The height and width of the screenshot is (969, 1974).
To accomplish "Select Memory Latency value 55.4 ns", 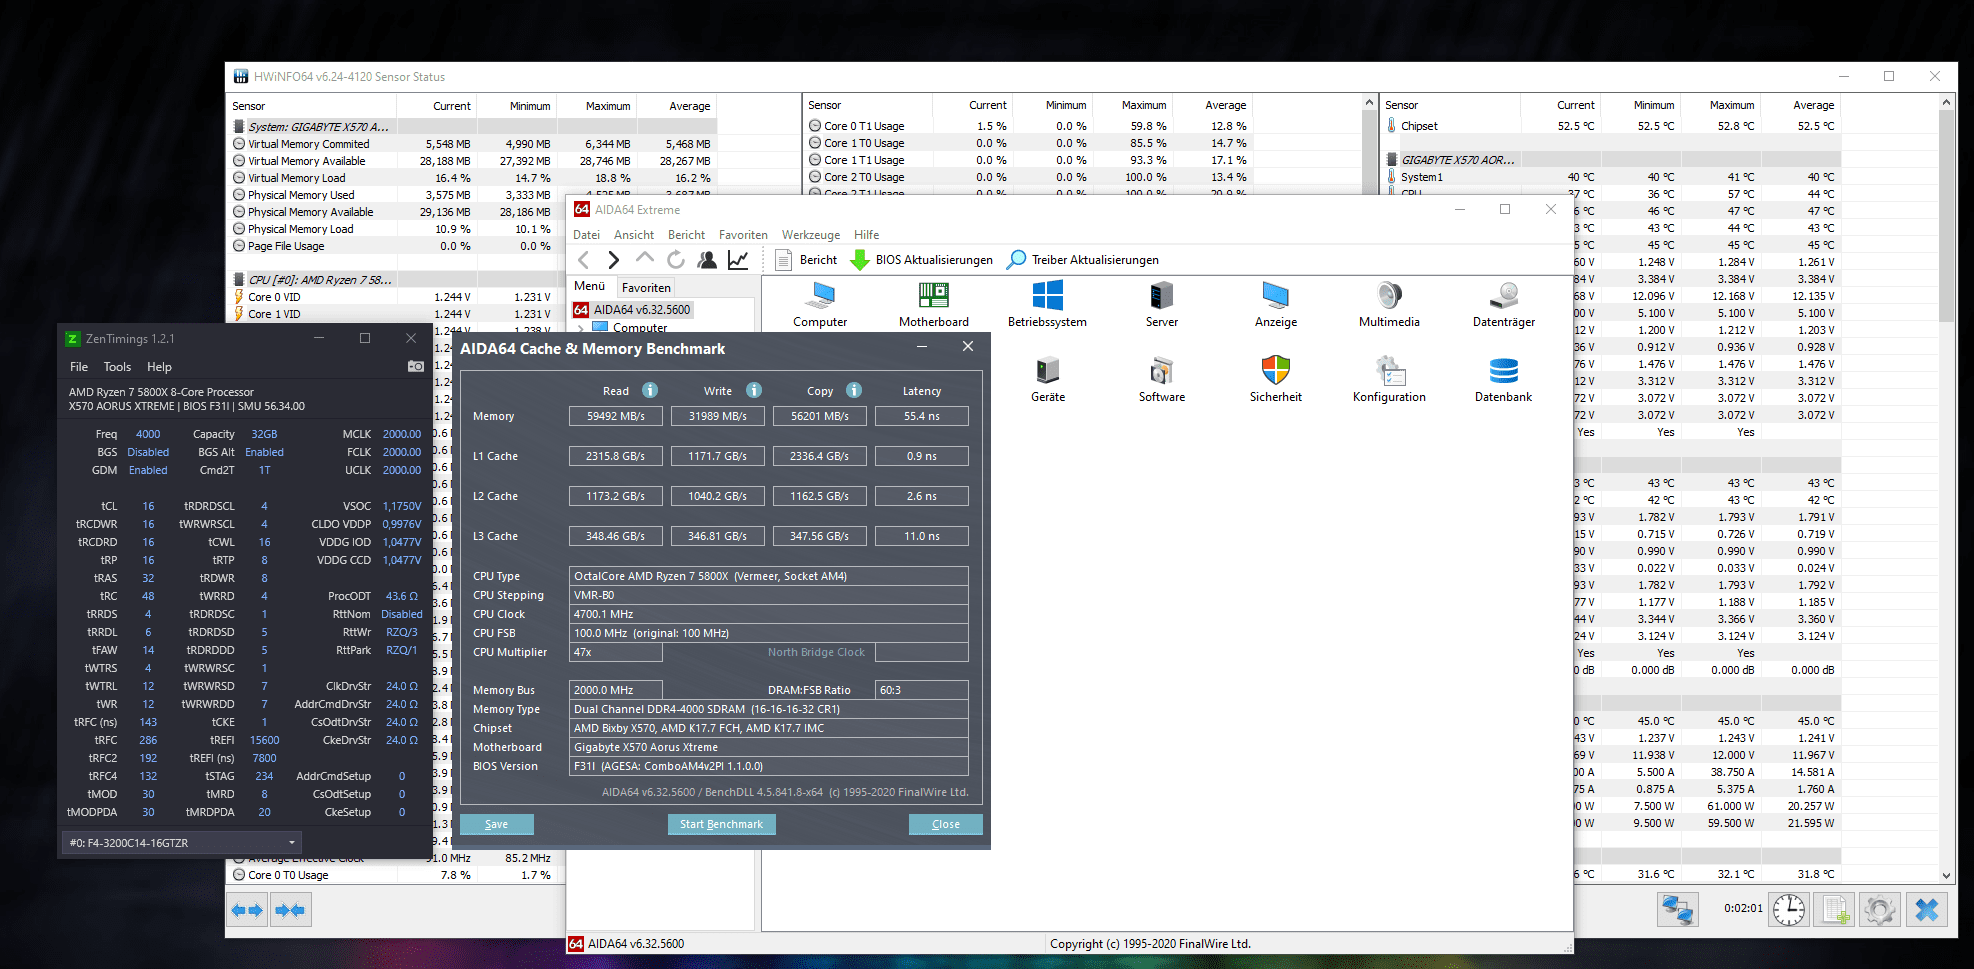I will [921, 416].
